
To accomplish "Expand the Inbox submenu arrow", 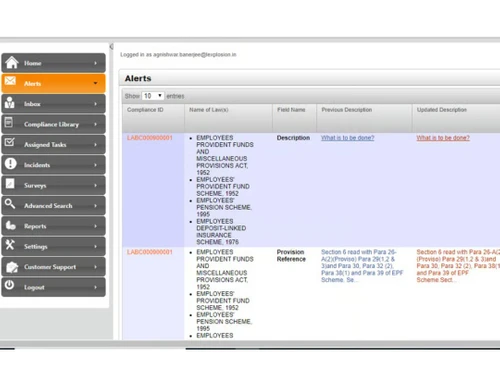I will tap(95, 104).
